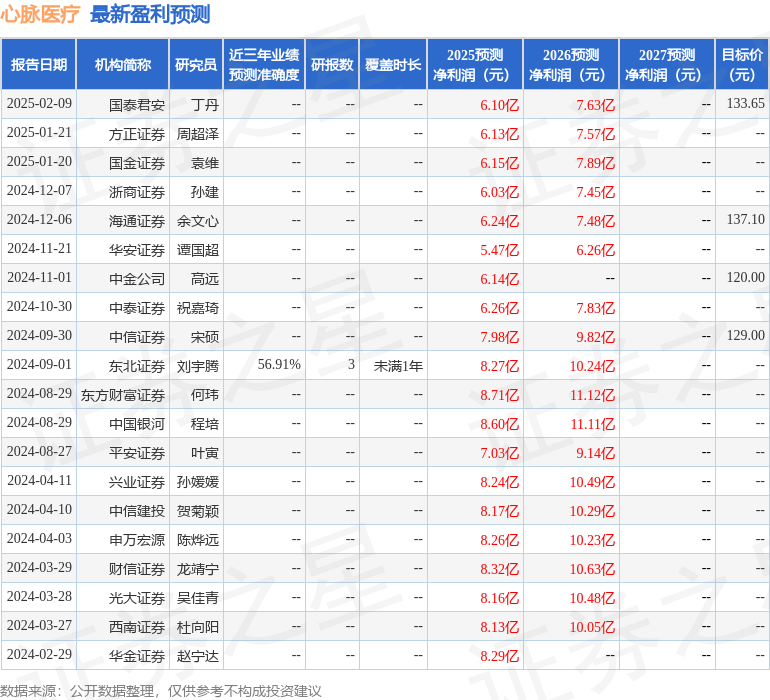Select analyst 谭国超

click(x=198, y=250)
